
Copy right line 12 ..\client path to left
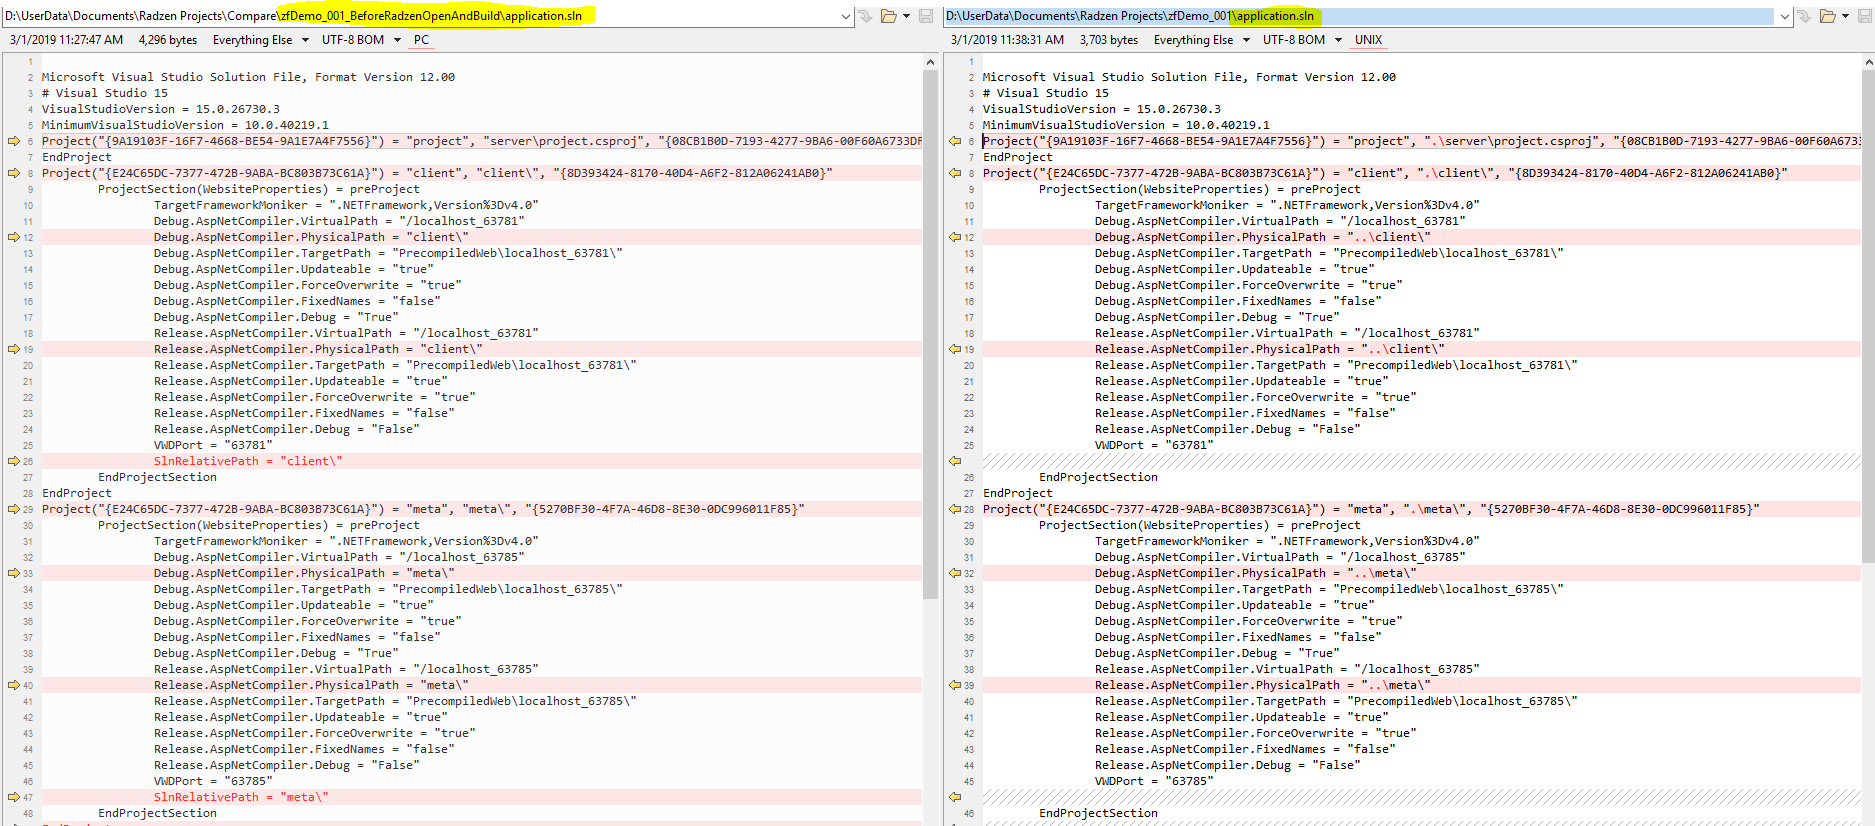[955, 237]
